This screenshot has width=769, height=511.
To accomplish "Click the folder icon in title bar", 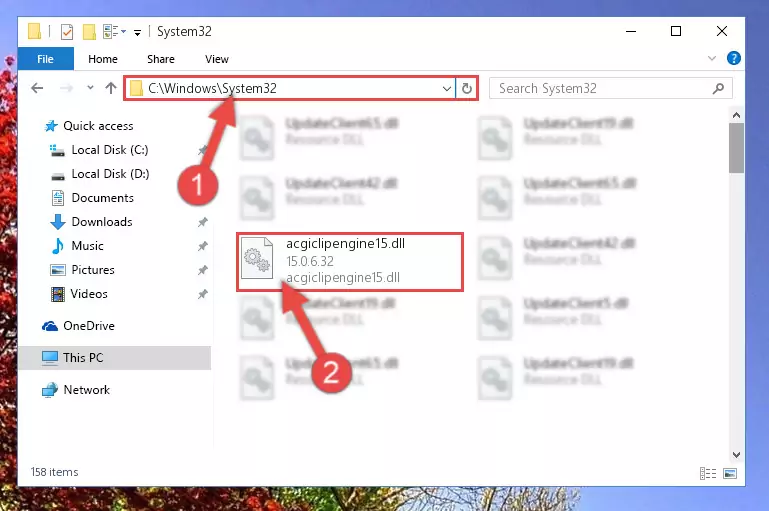I will [x=34, y=31].
